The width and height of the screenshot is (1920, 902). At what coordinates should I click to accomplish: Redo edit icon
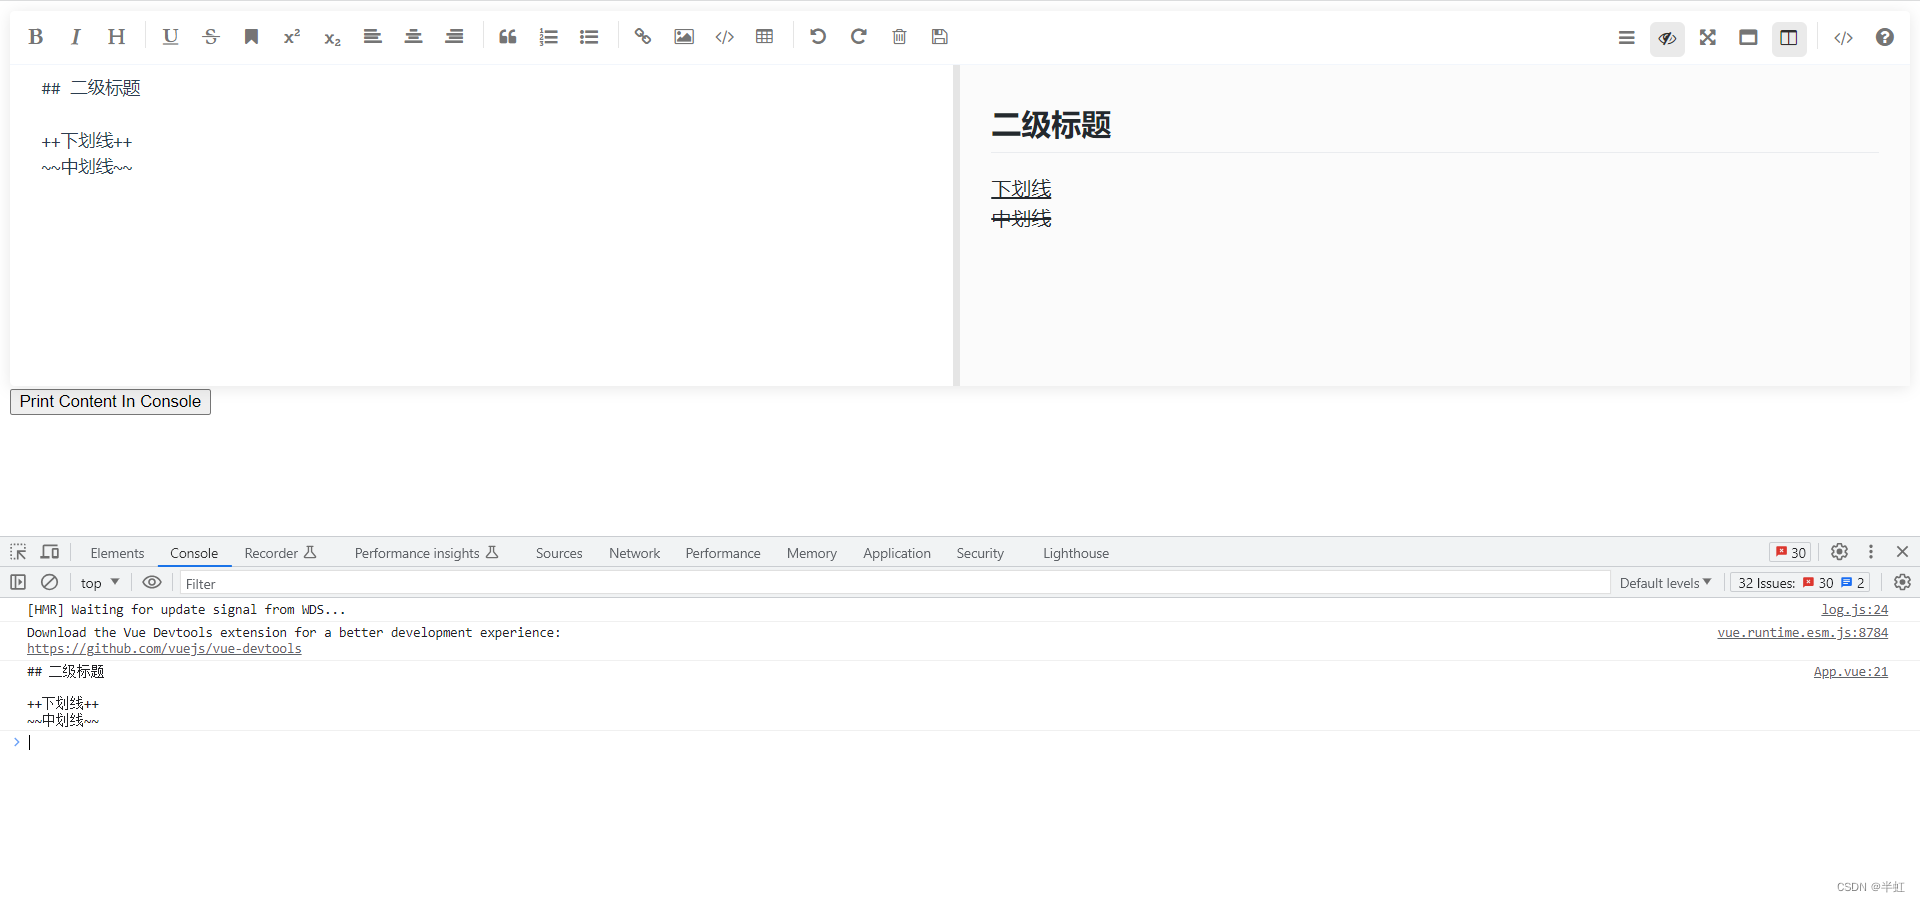tap(858, 37)
